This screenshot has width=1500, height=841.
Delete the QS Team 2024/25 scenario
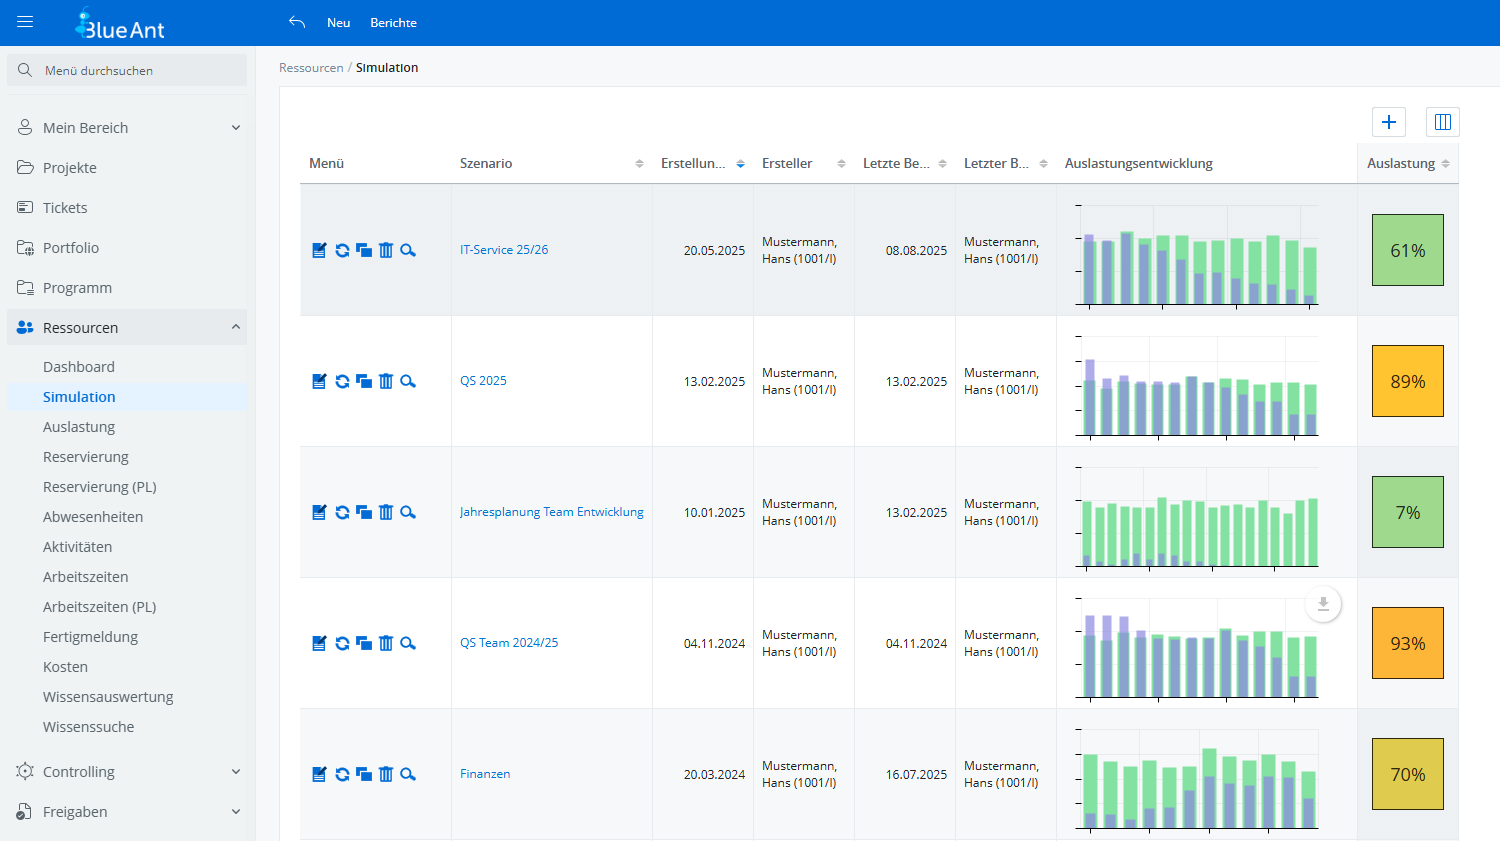coord(386,643)
